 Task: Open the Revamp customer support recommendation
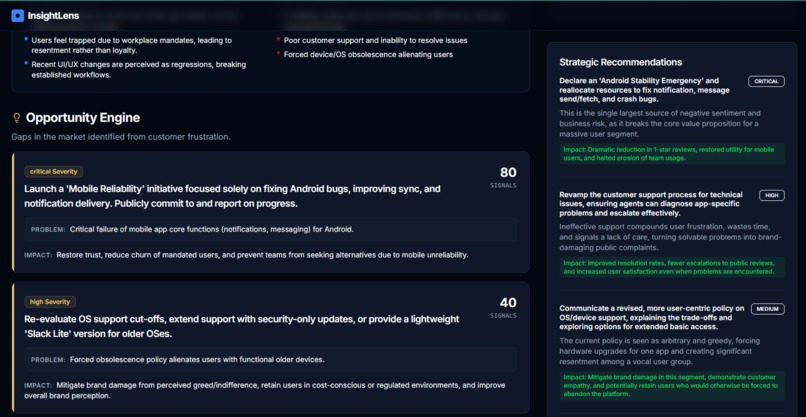pyautogui.click(x=651, y=204)
